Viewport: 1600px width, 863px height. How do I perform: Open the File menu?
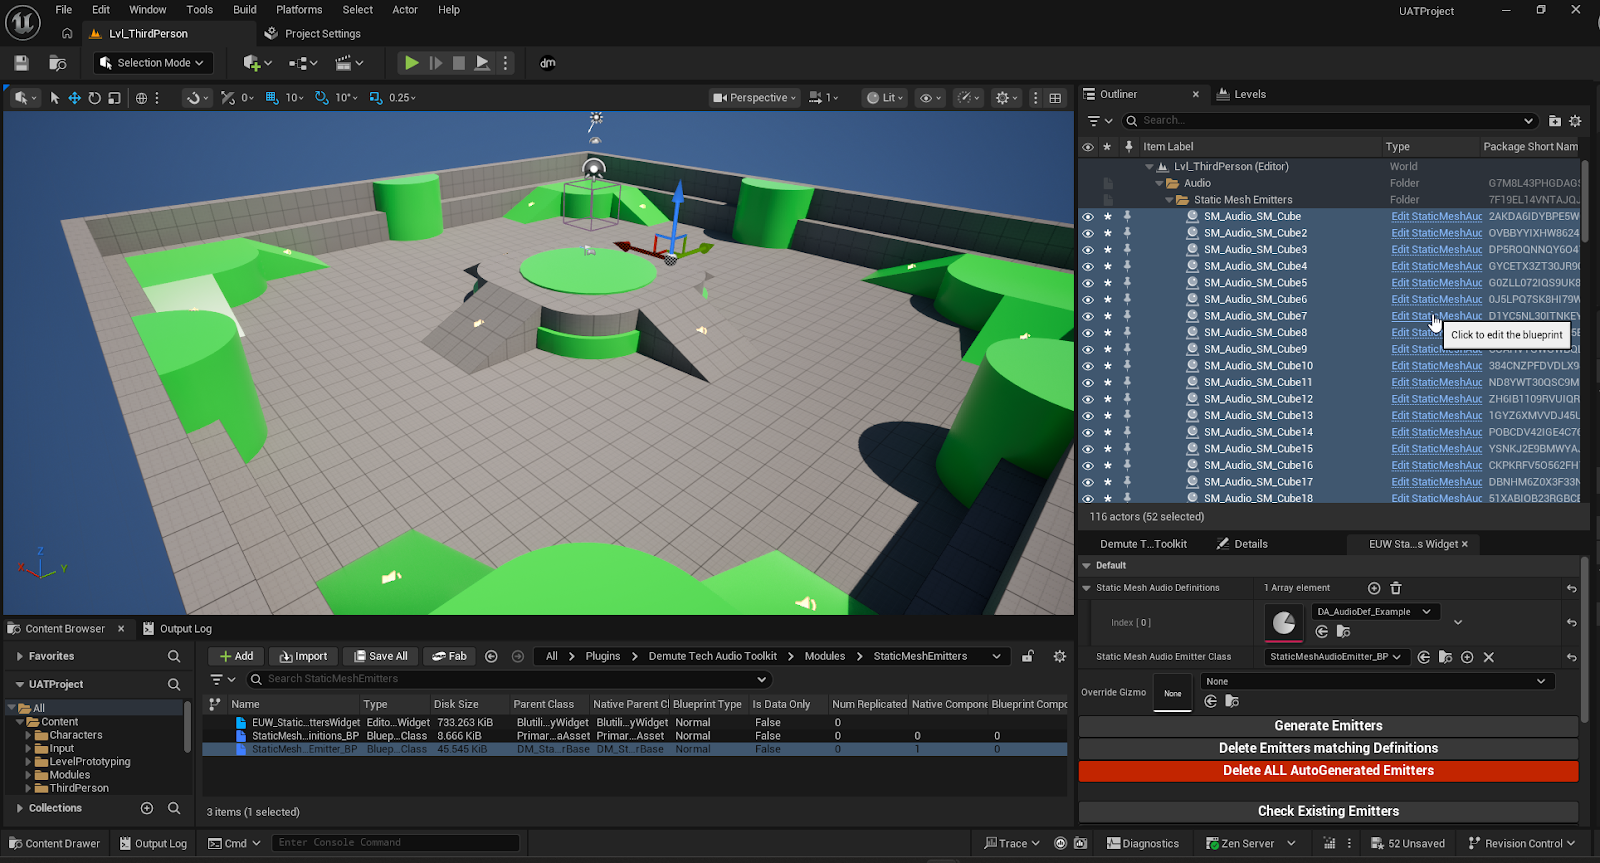[x=64, y=10]
